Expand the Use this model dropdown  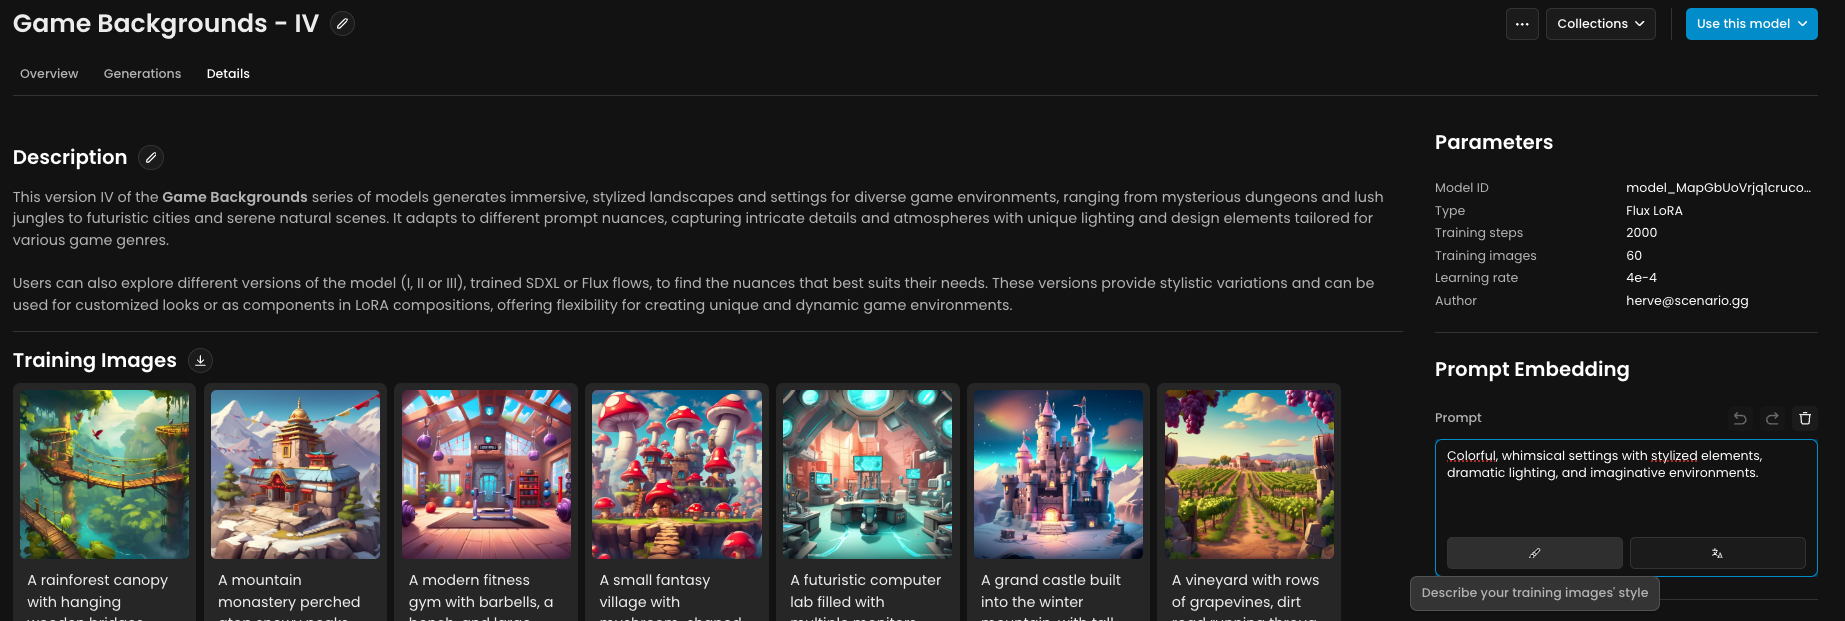(1751, 24)
